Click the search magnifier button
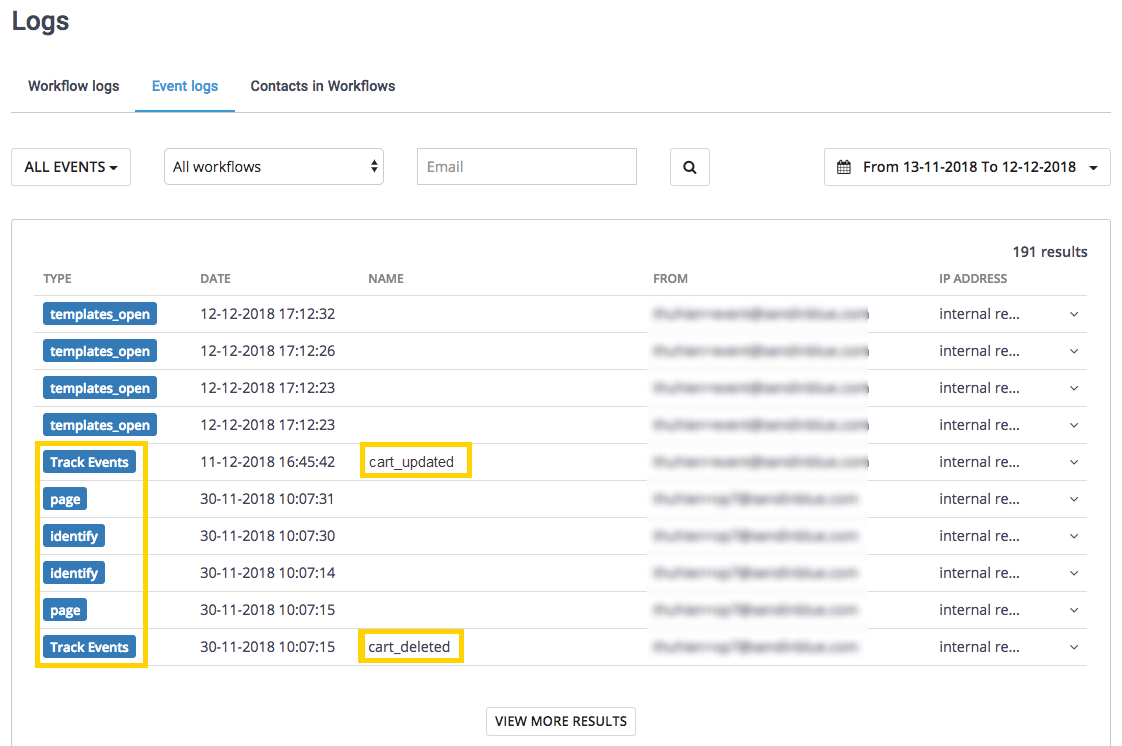Image resolution: width=1122 pixels, height=746 pixels. pos(689,167)
